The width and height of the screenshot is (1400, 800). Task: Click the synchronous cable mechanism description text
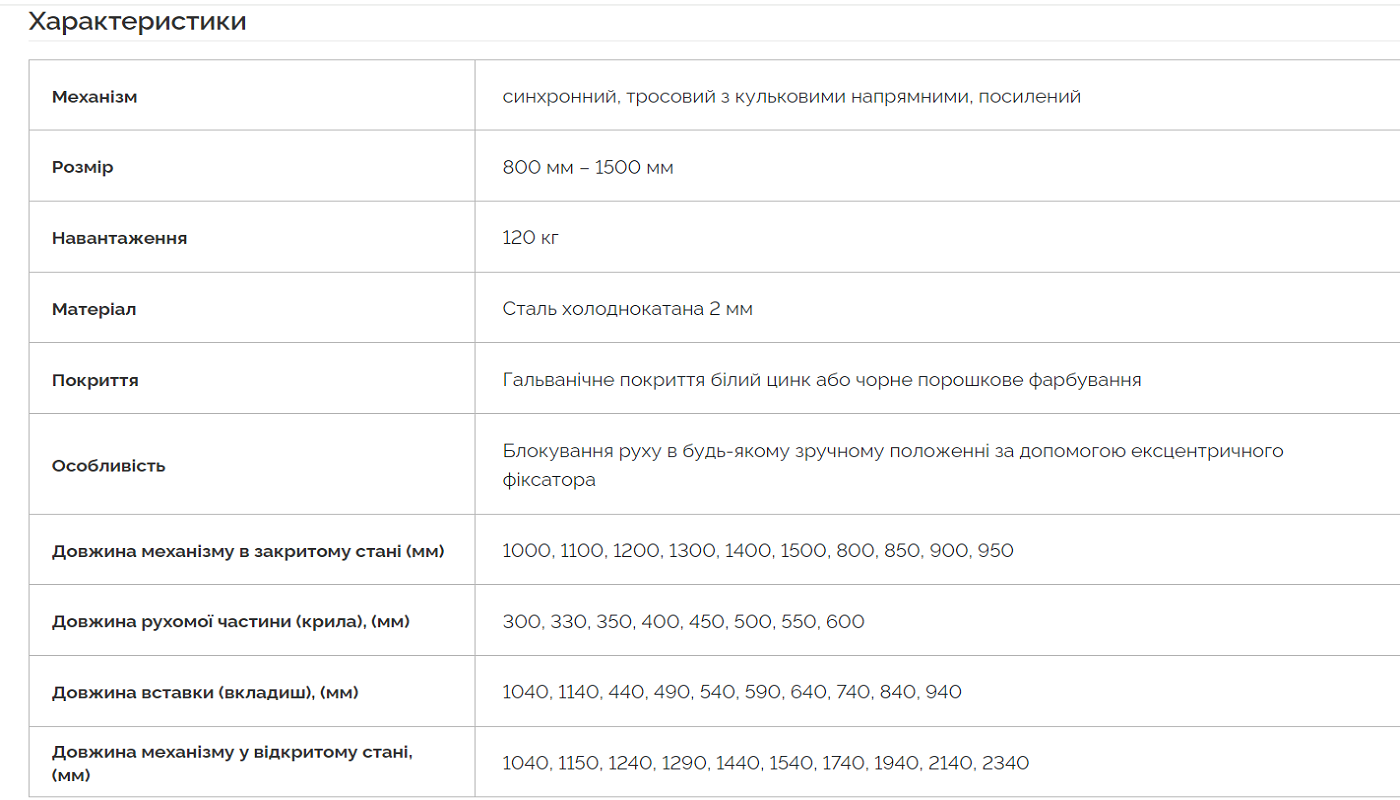[792, 97]
